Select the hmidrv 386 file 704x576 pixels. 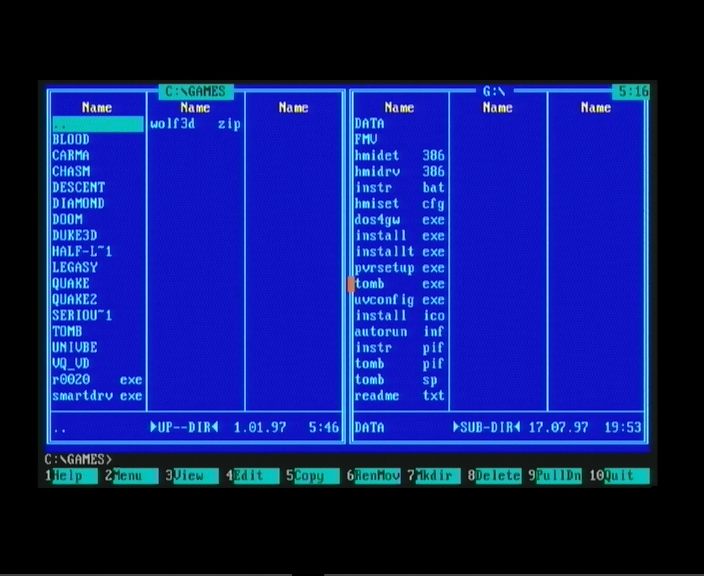(400, 171)
